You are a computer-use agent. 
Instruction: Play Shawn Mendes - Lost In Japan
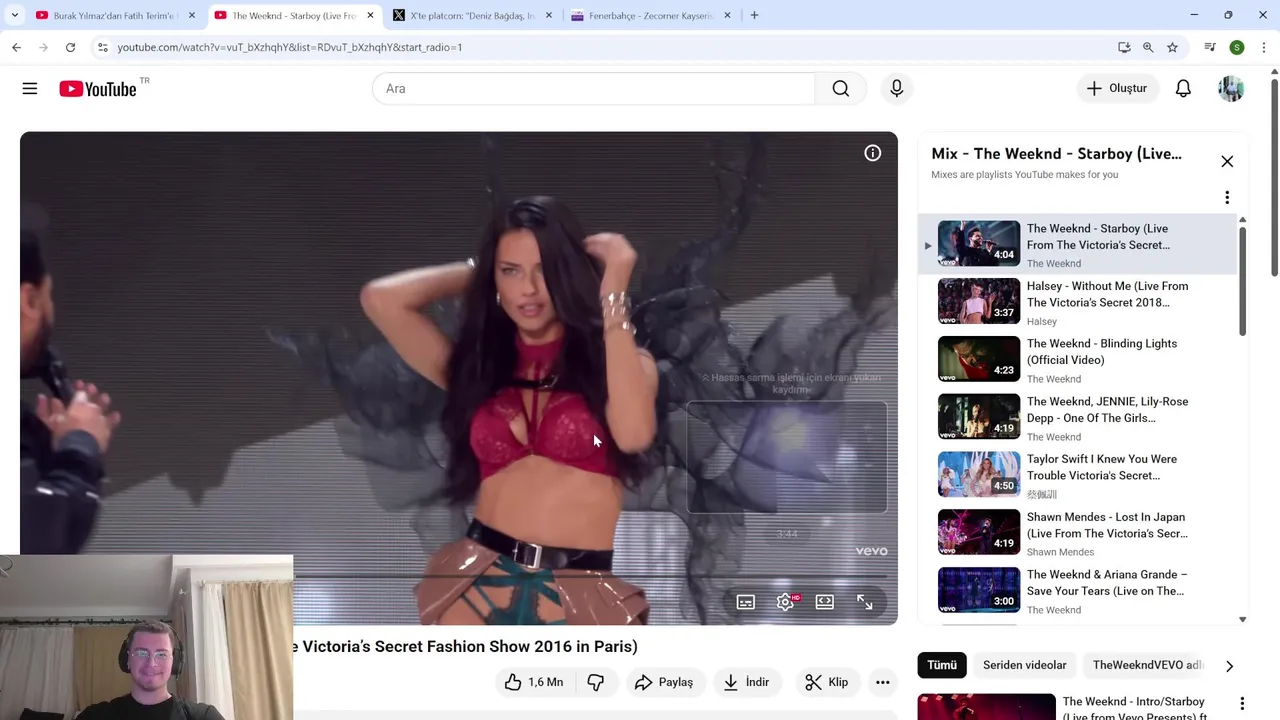pyautogui.click(x=1077, y=534)
